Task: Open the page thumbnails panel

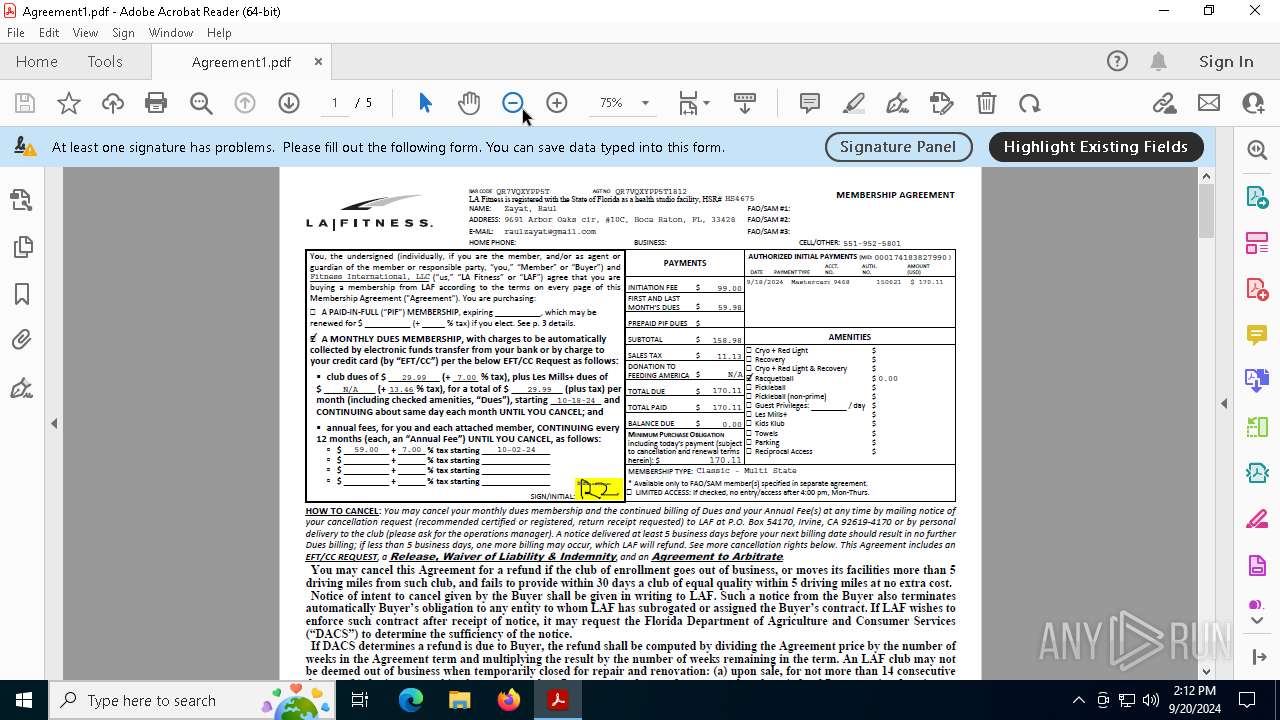Action: point(22,247)
